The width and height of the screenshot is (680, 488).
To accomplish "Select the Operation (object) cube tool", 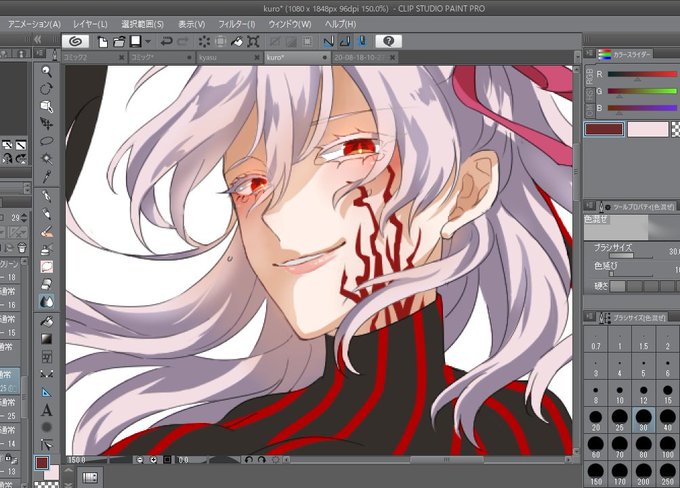I will click(46, 106).
